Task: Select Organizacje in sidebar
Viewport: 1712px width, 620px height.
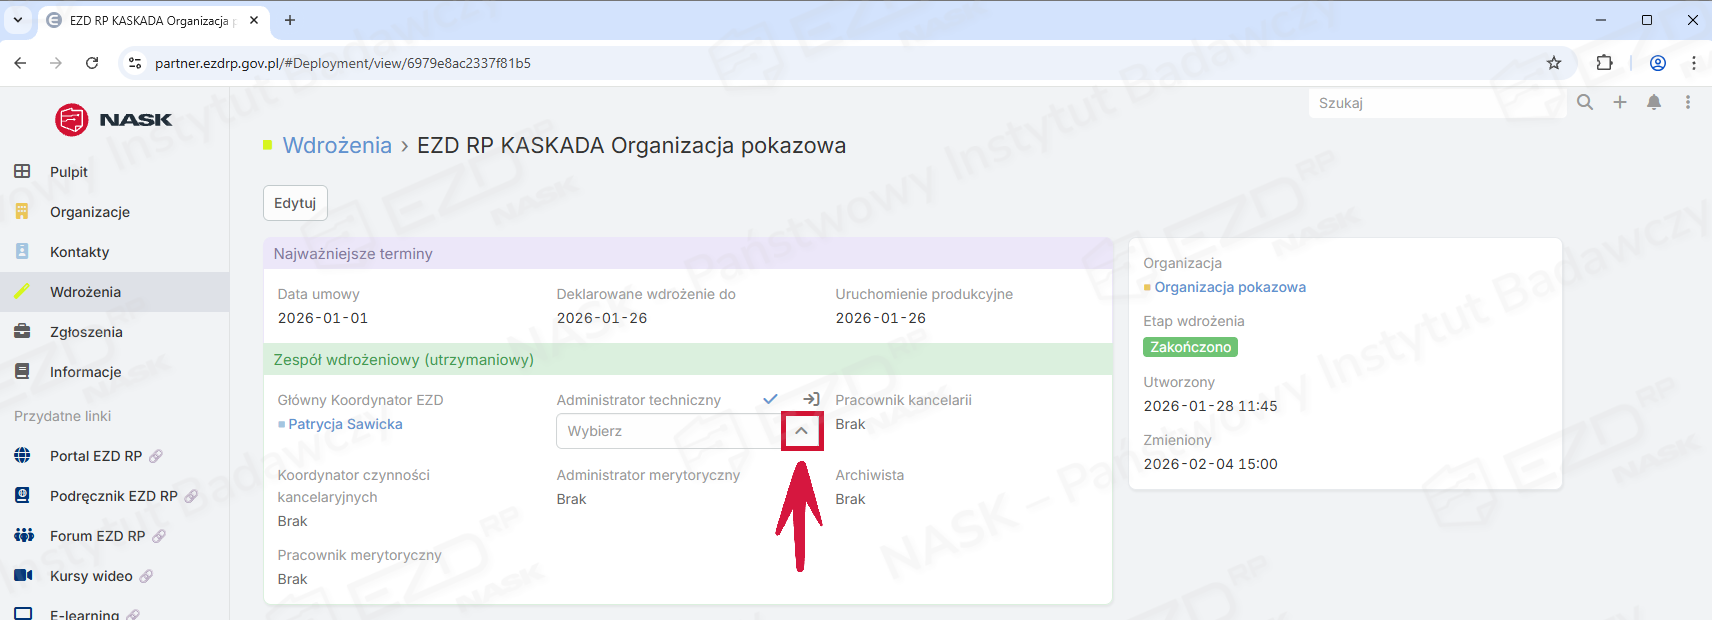Action: pyautogui.click(x=90, y=212)
